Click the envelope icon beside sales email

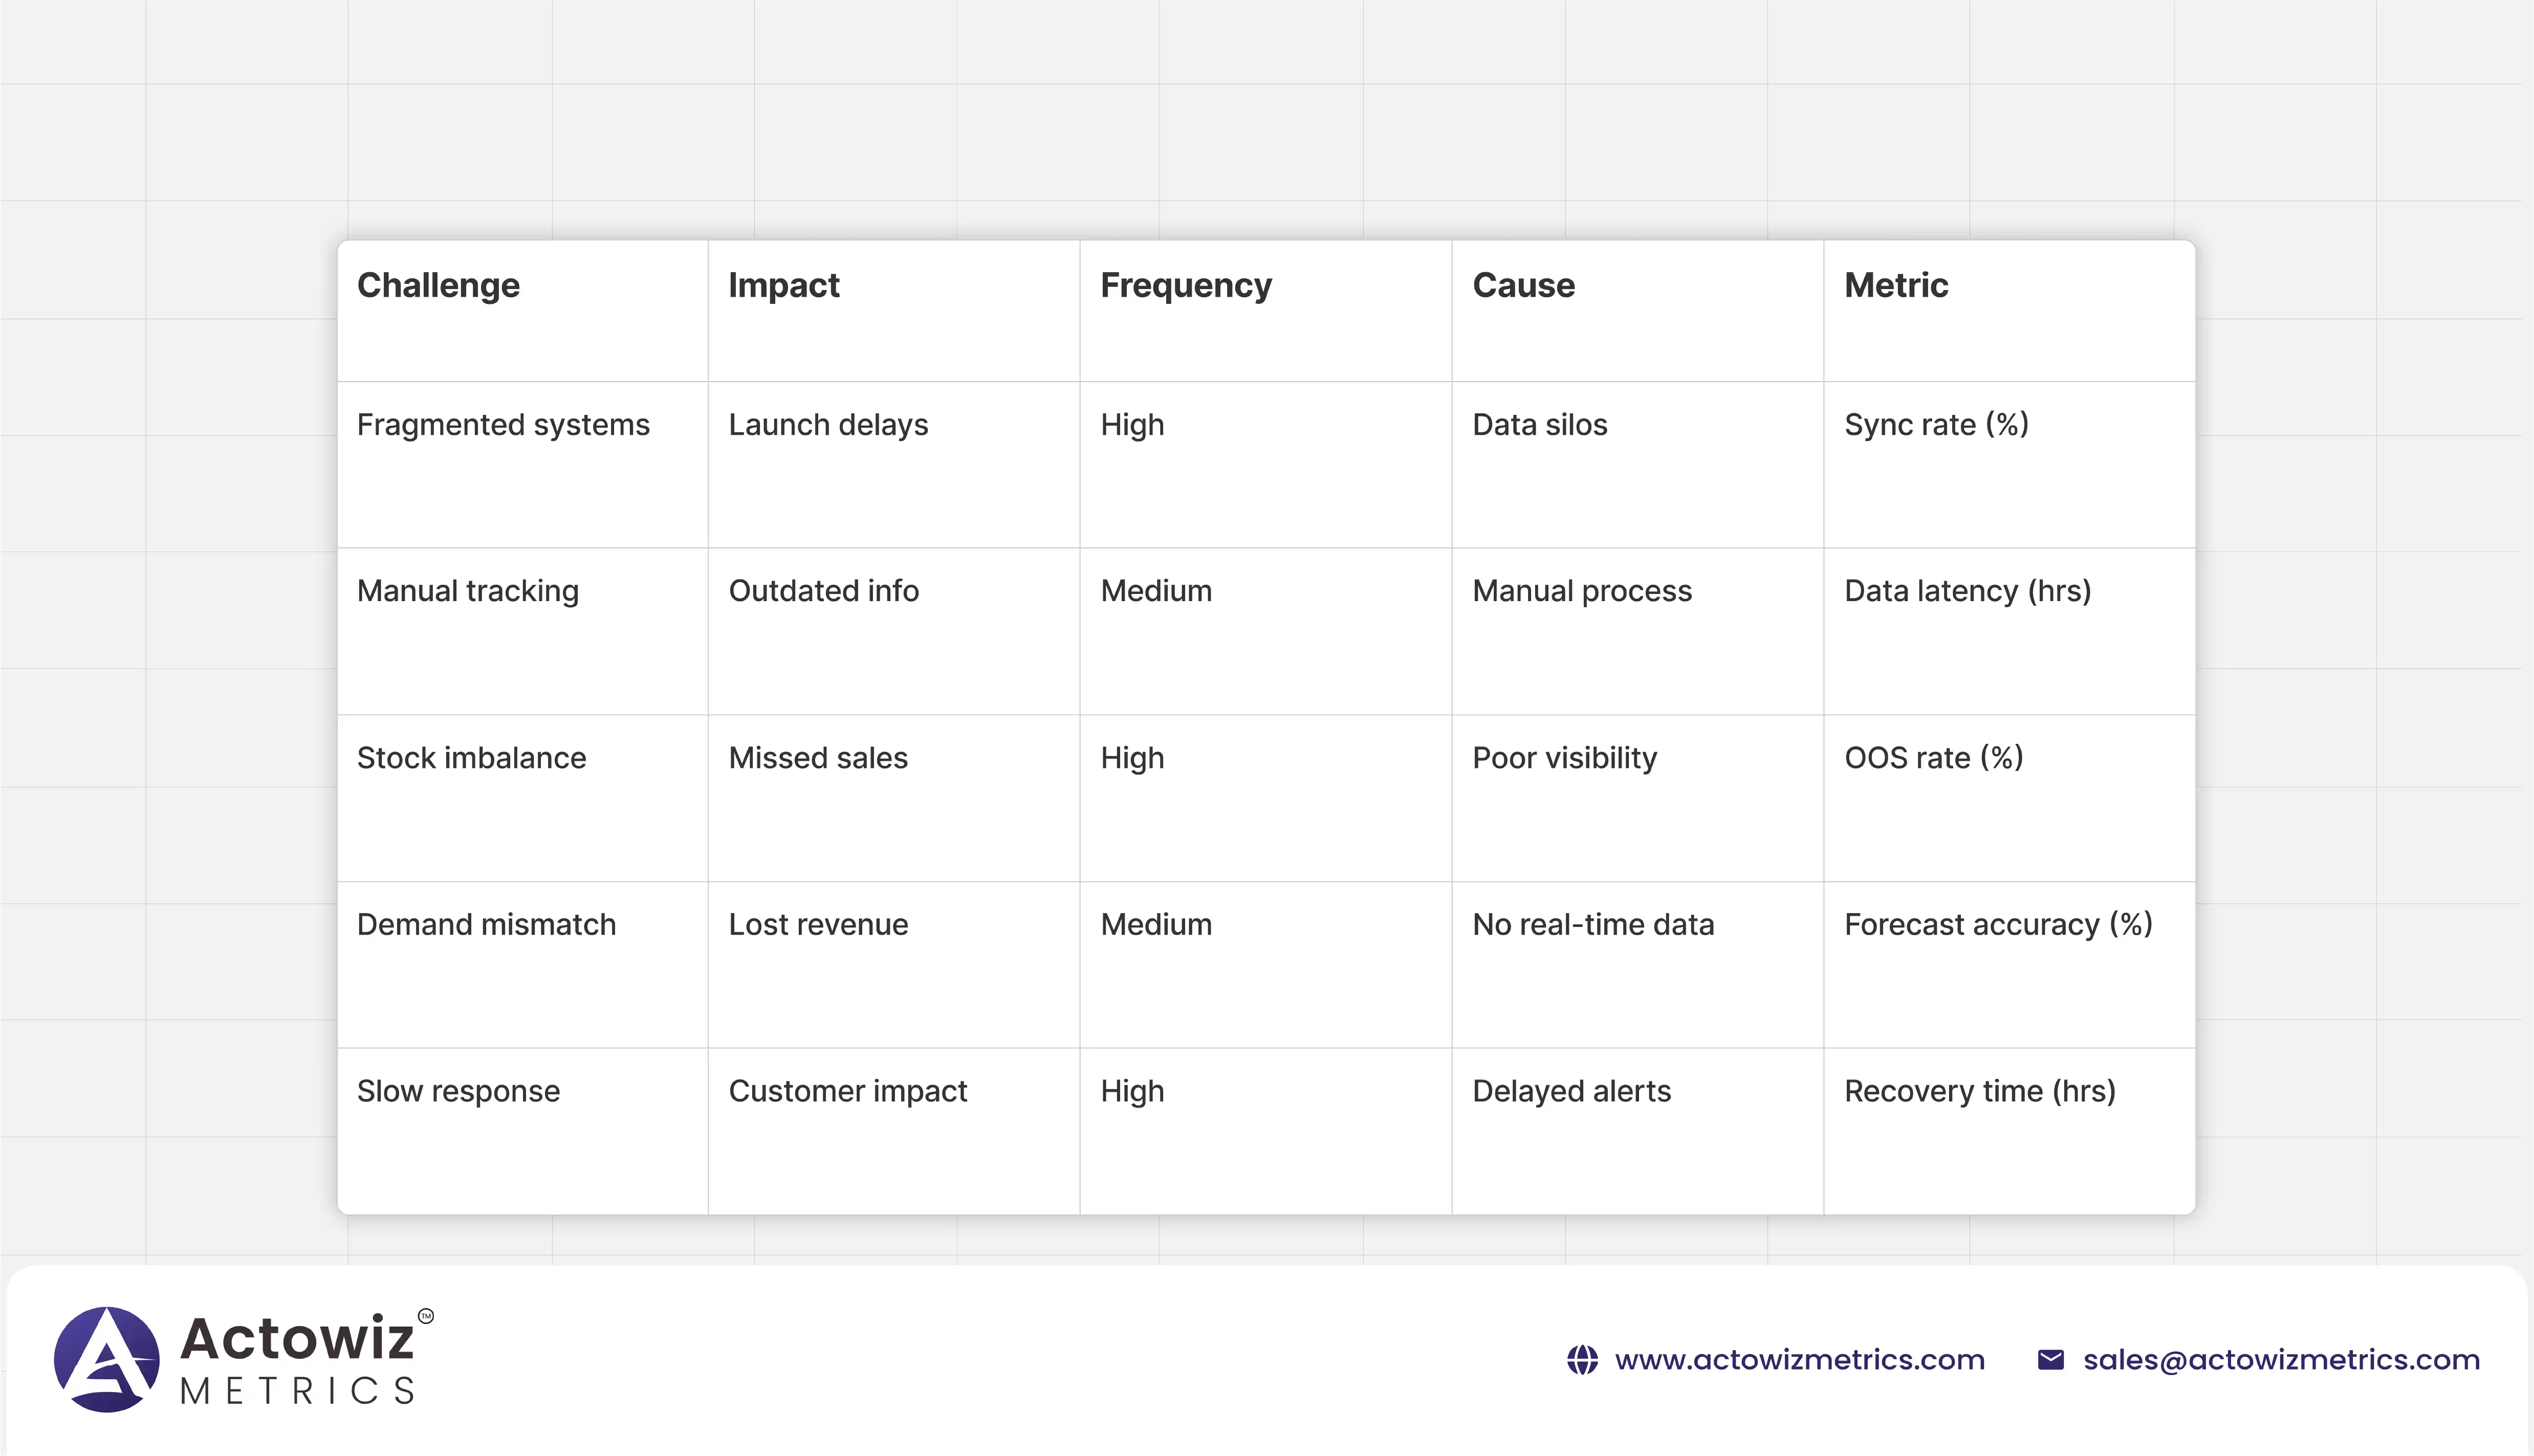[2050, 1360]
